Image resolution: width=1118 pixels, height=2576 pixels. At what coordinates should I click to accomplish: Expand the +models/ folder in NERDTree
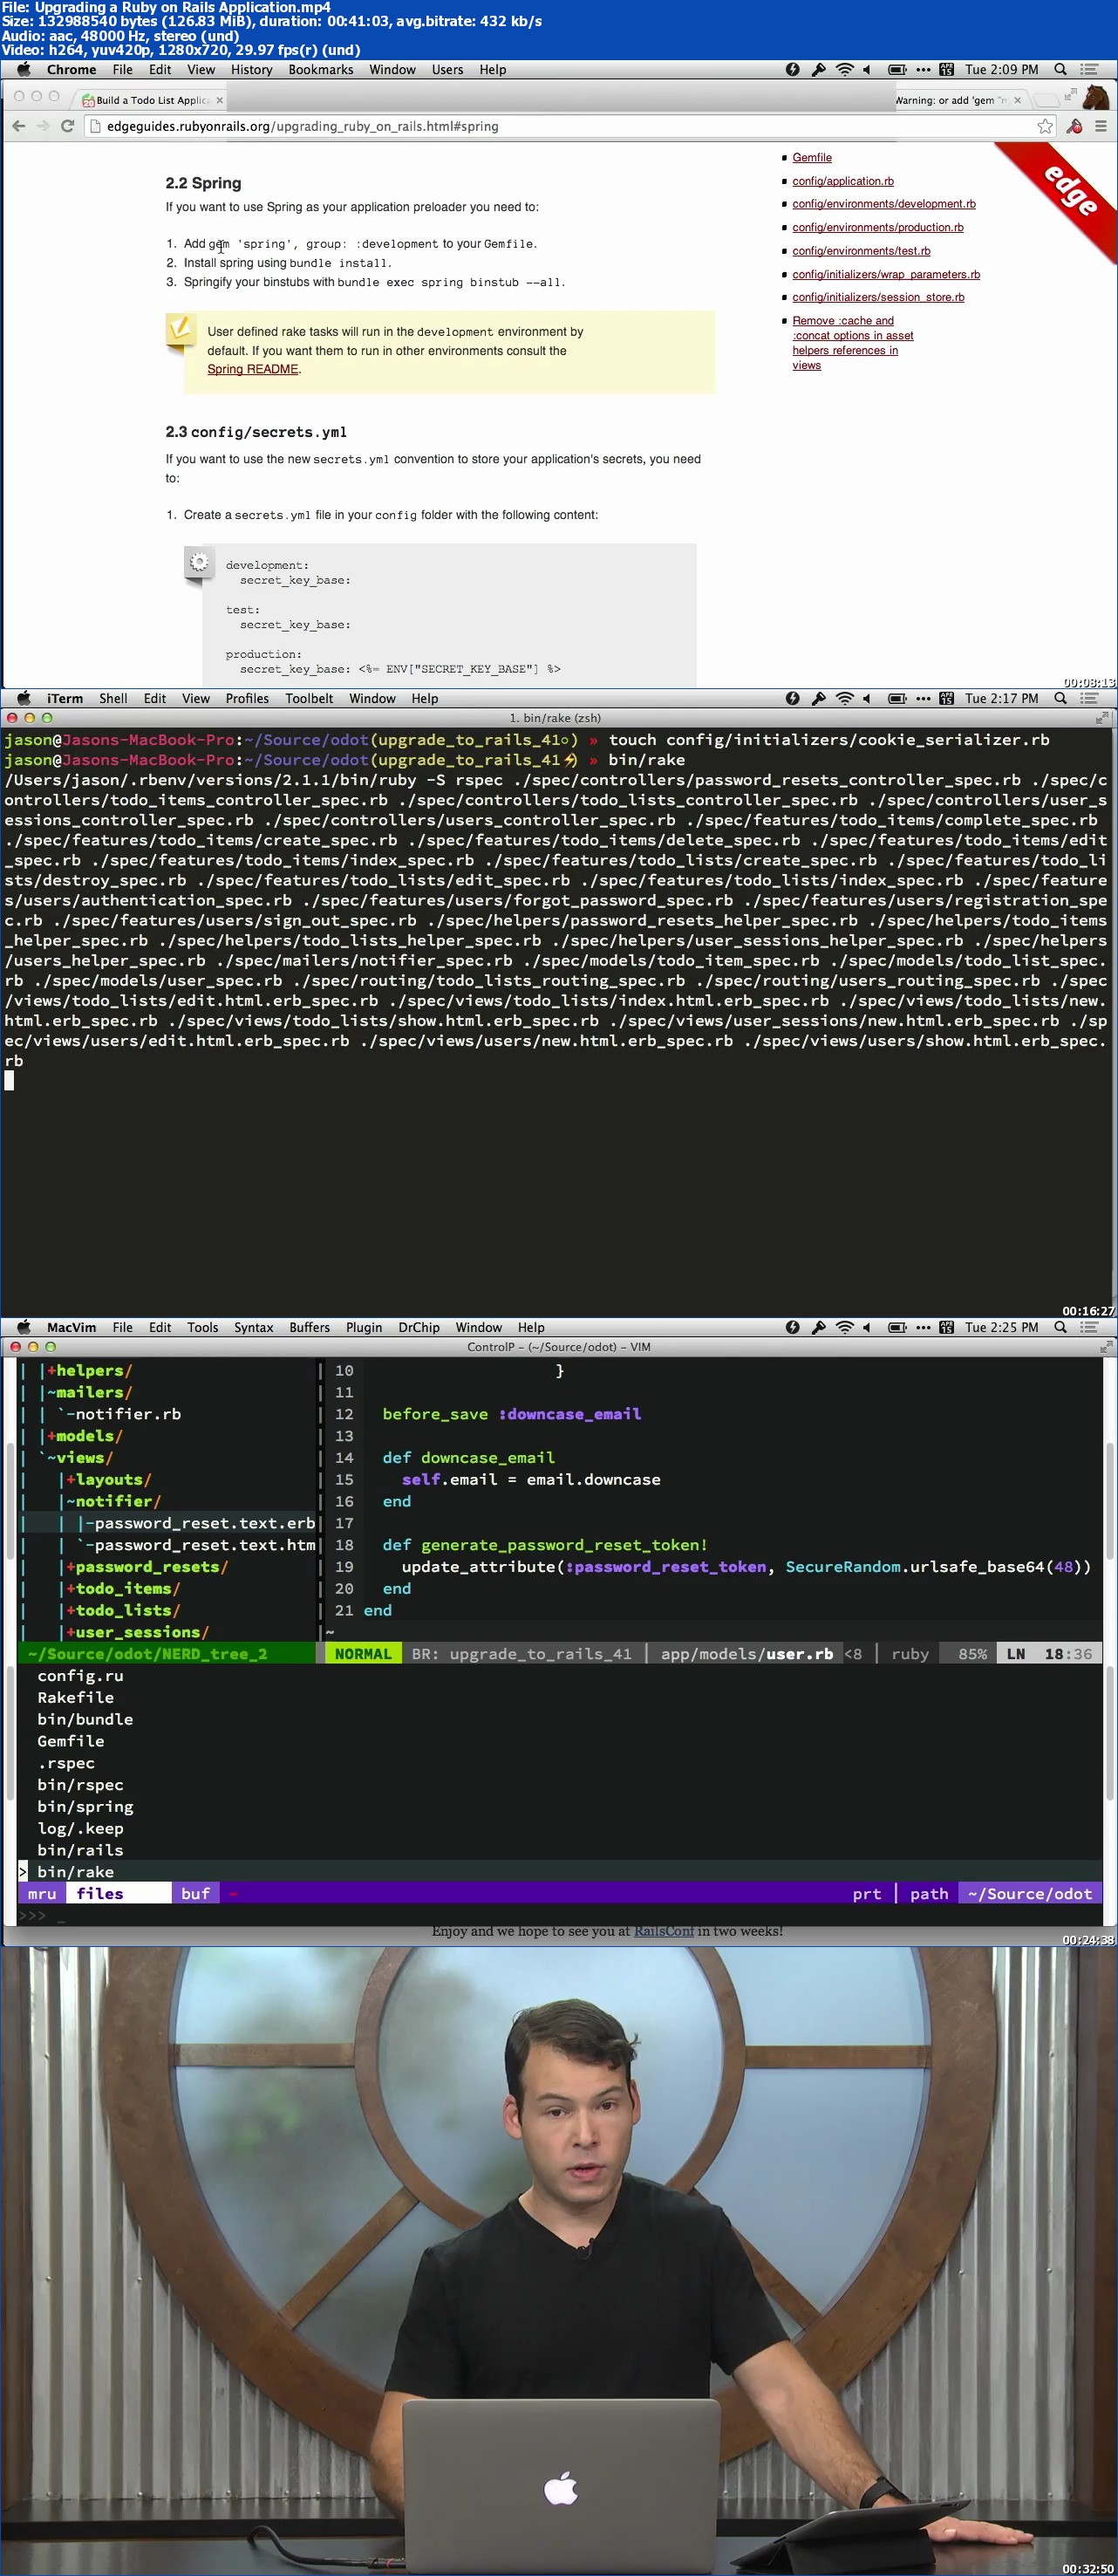pyautogui.click(x=84, y=1435)
